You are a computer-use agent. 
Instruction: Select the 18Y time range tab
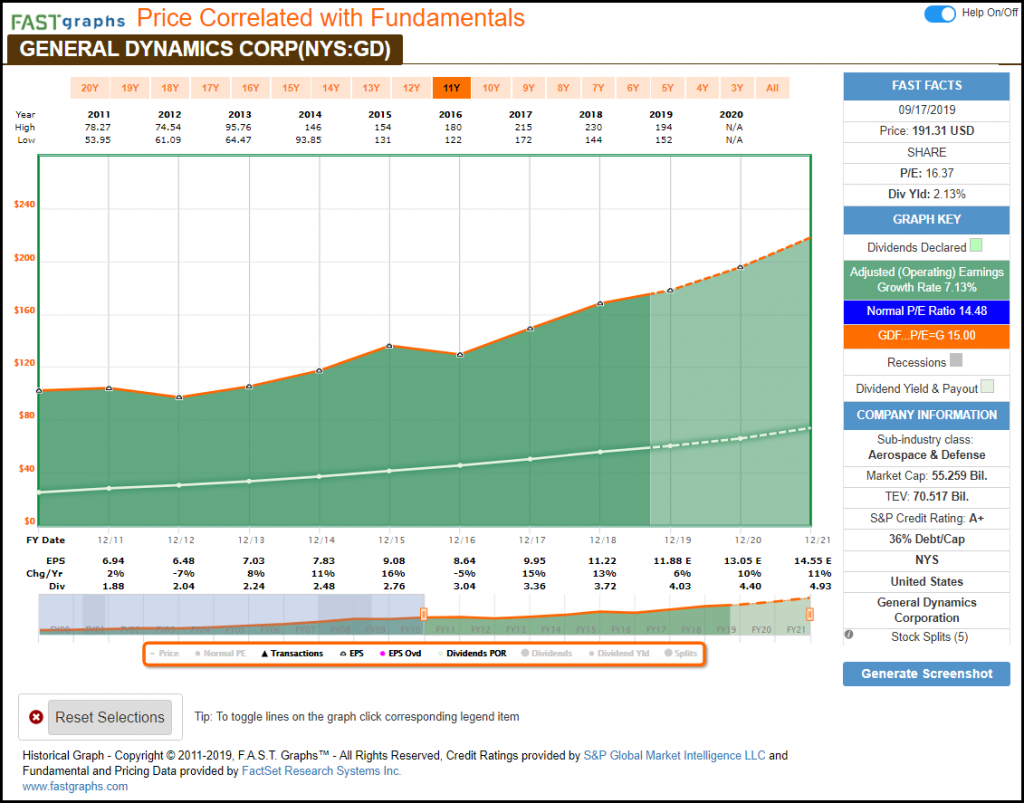click(x=170, y=88)
